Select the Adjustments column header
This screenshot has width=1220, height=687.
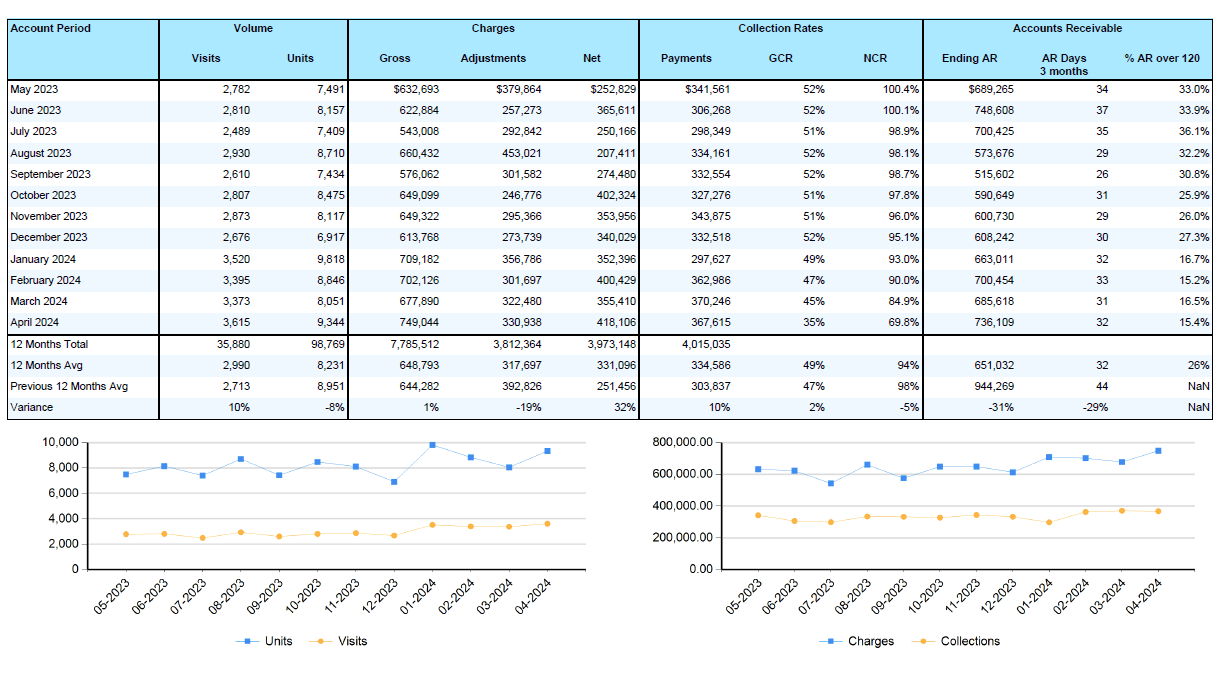pos(493,58)
